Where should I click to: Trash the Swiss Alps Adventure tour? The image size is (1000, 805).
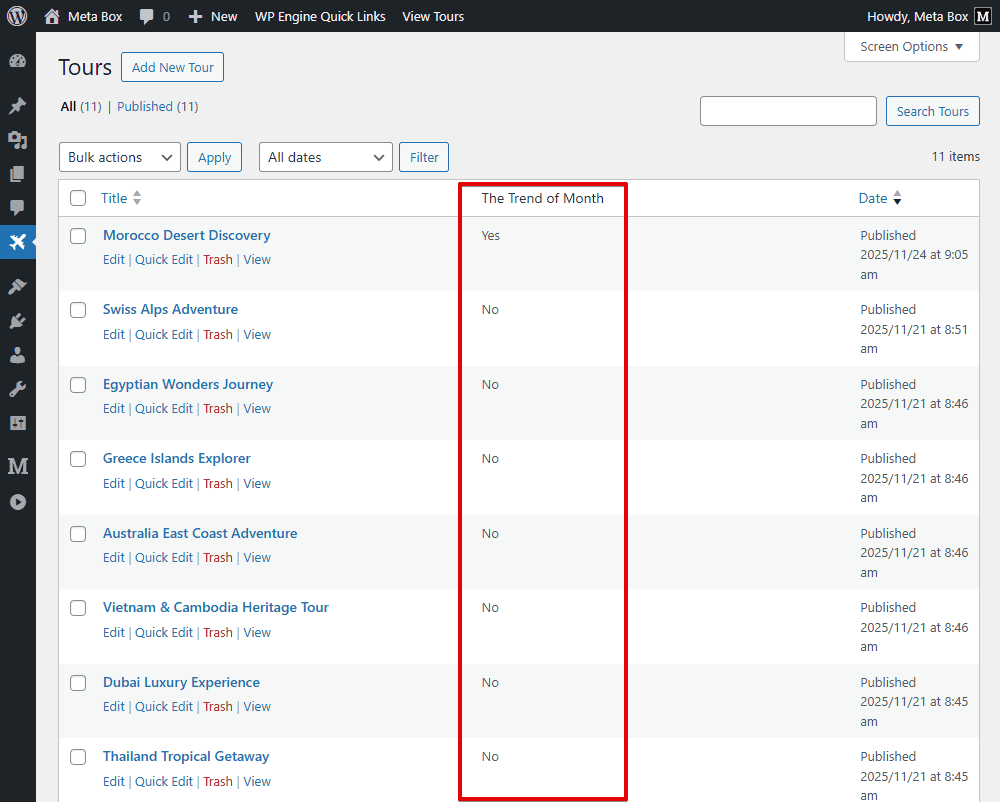click(x=217, y=334)
